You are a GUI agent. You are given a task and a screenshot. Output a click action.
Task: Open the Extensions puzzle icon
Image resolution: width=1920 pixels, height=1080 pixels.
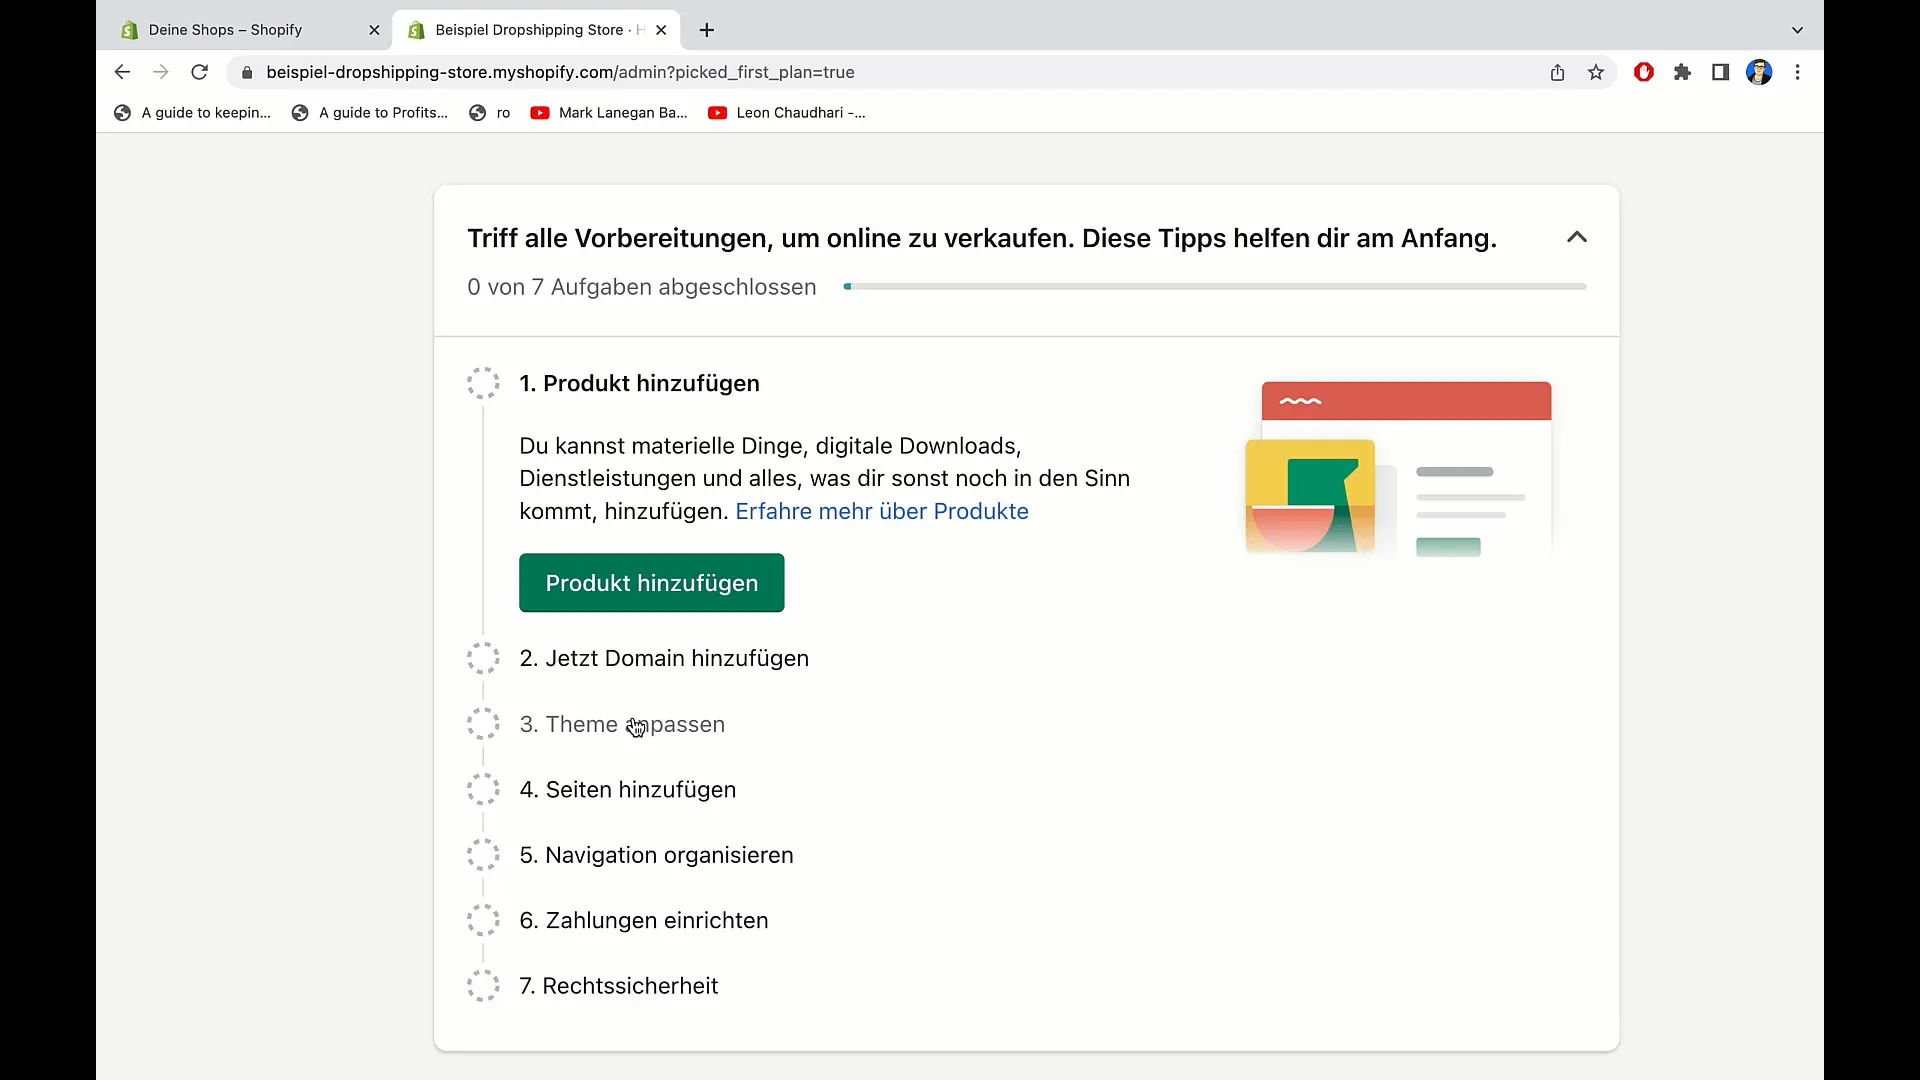[1682, 72]
